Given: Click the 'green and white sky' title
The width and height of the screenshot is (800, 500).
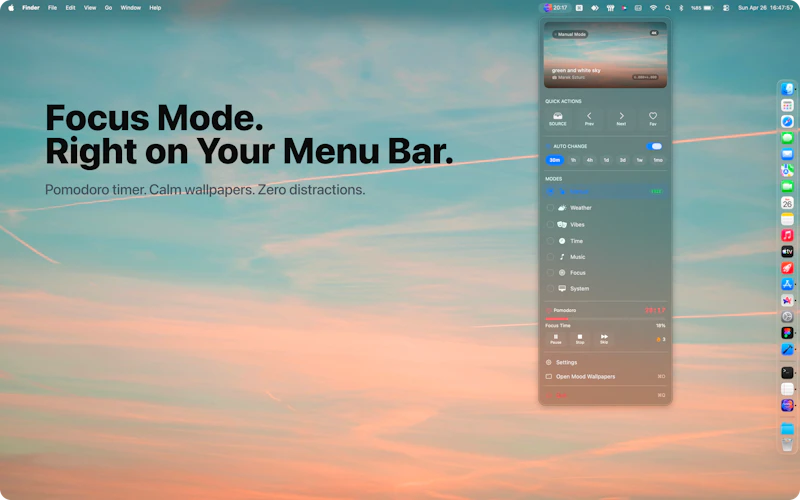Looking at the screenshot, I should [576, 70].
